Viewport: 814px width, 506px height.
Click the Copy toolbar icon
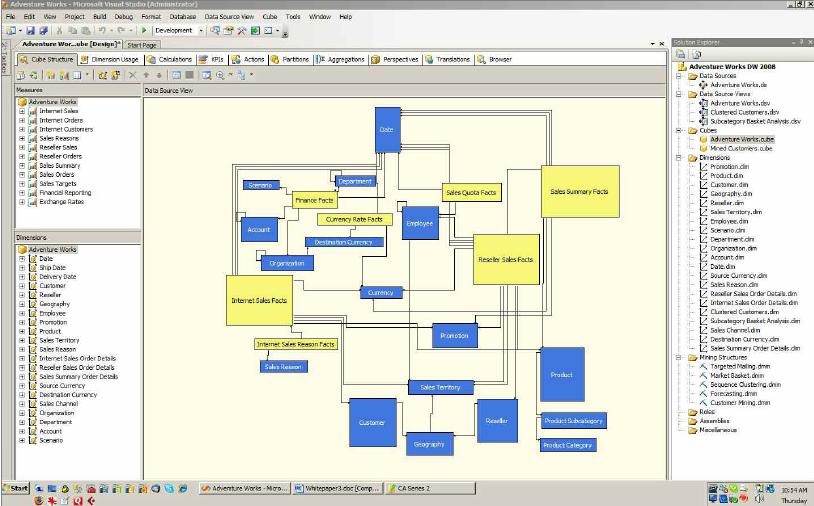click(73, 31)
